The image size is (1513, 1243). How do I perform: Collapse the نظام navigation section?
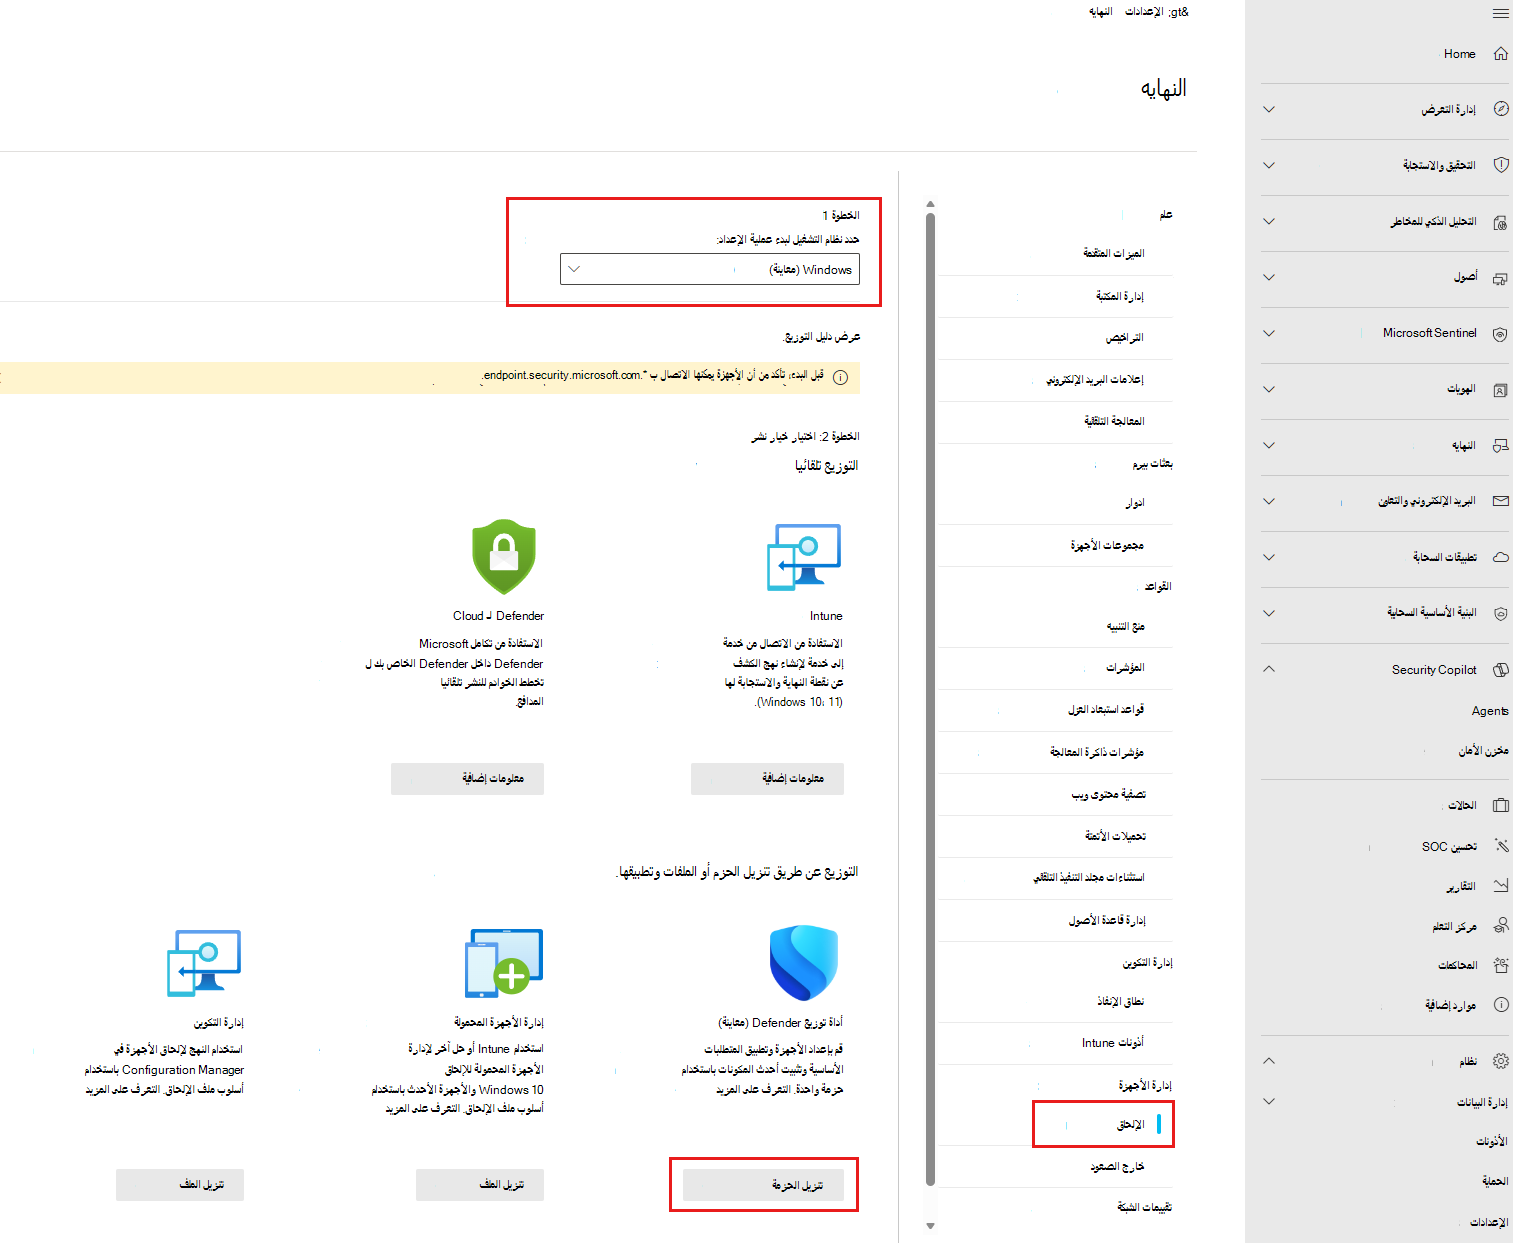pyautogui.click(x=1269, y=1061)
